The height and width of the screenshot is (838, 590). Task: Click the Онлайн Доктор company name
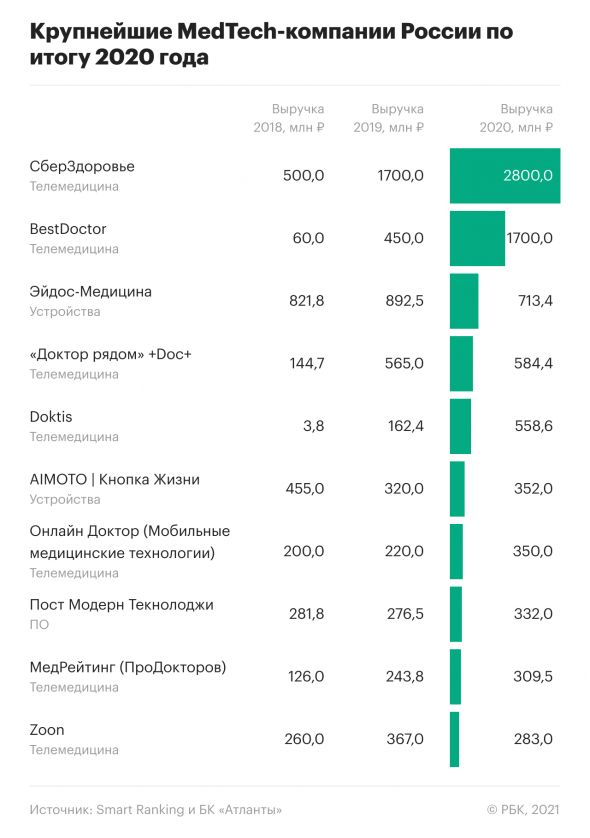click(130, 542)
